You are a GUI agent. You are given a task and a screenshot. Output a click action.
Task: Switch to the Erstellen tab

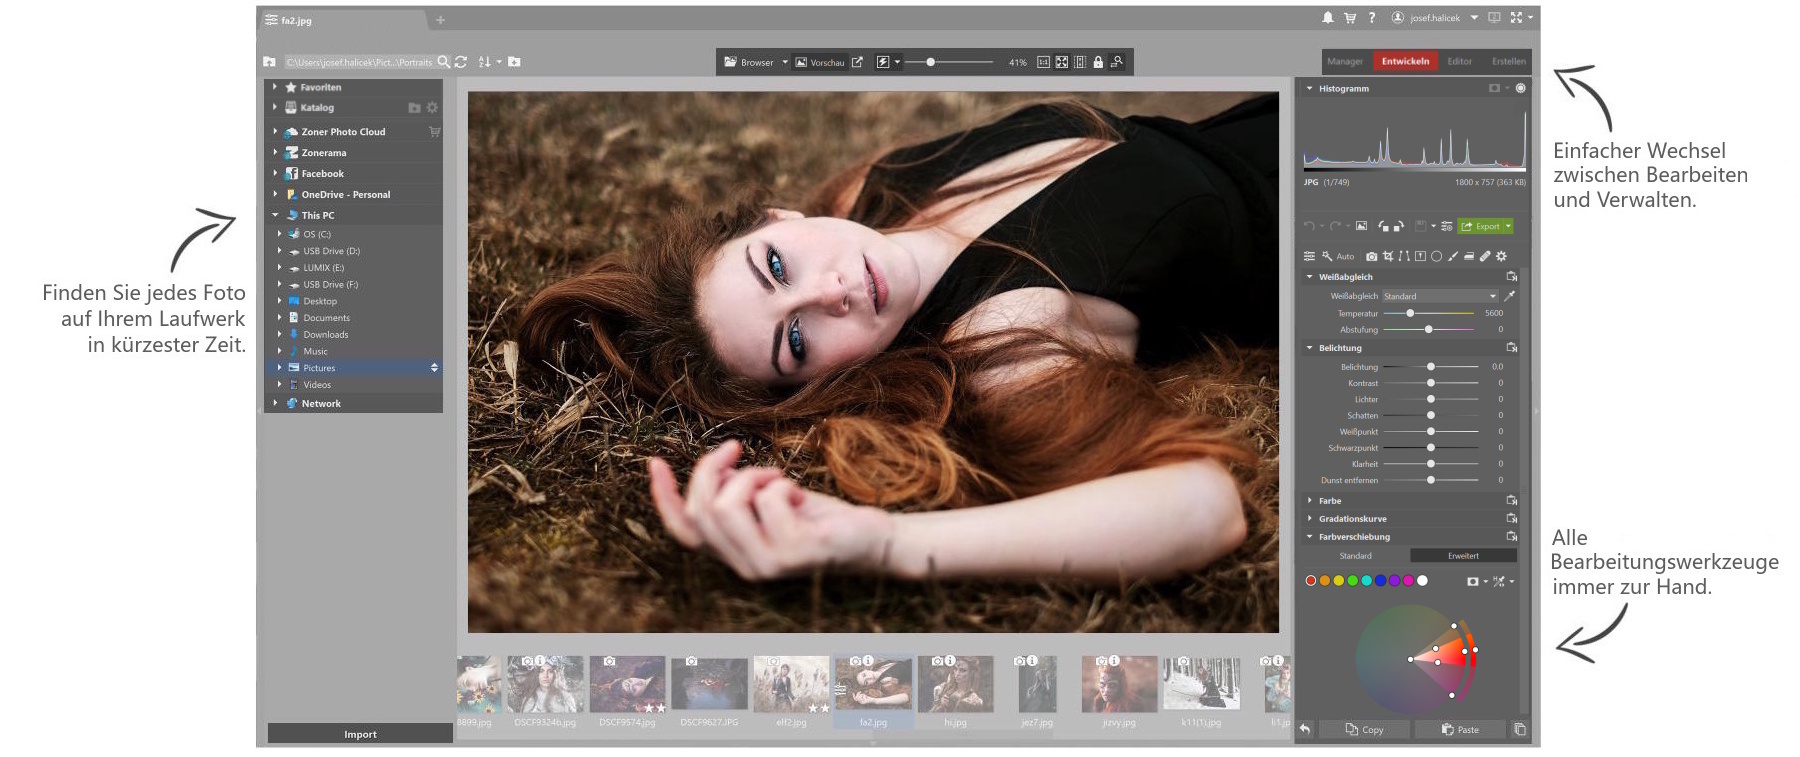coord(1508,61)
